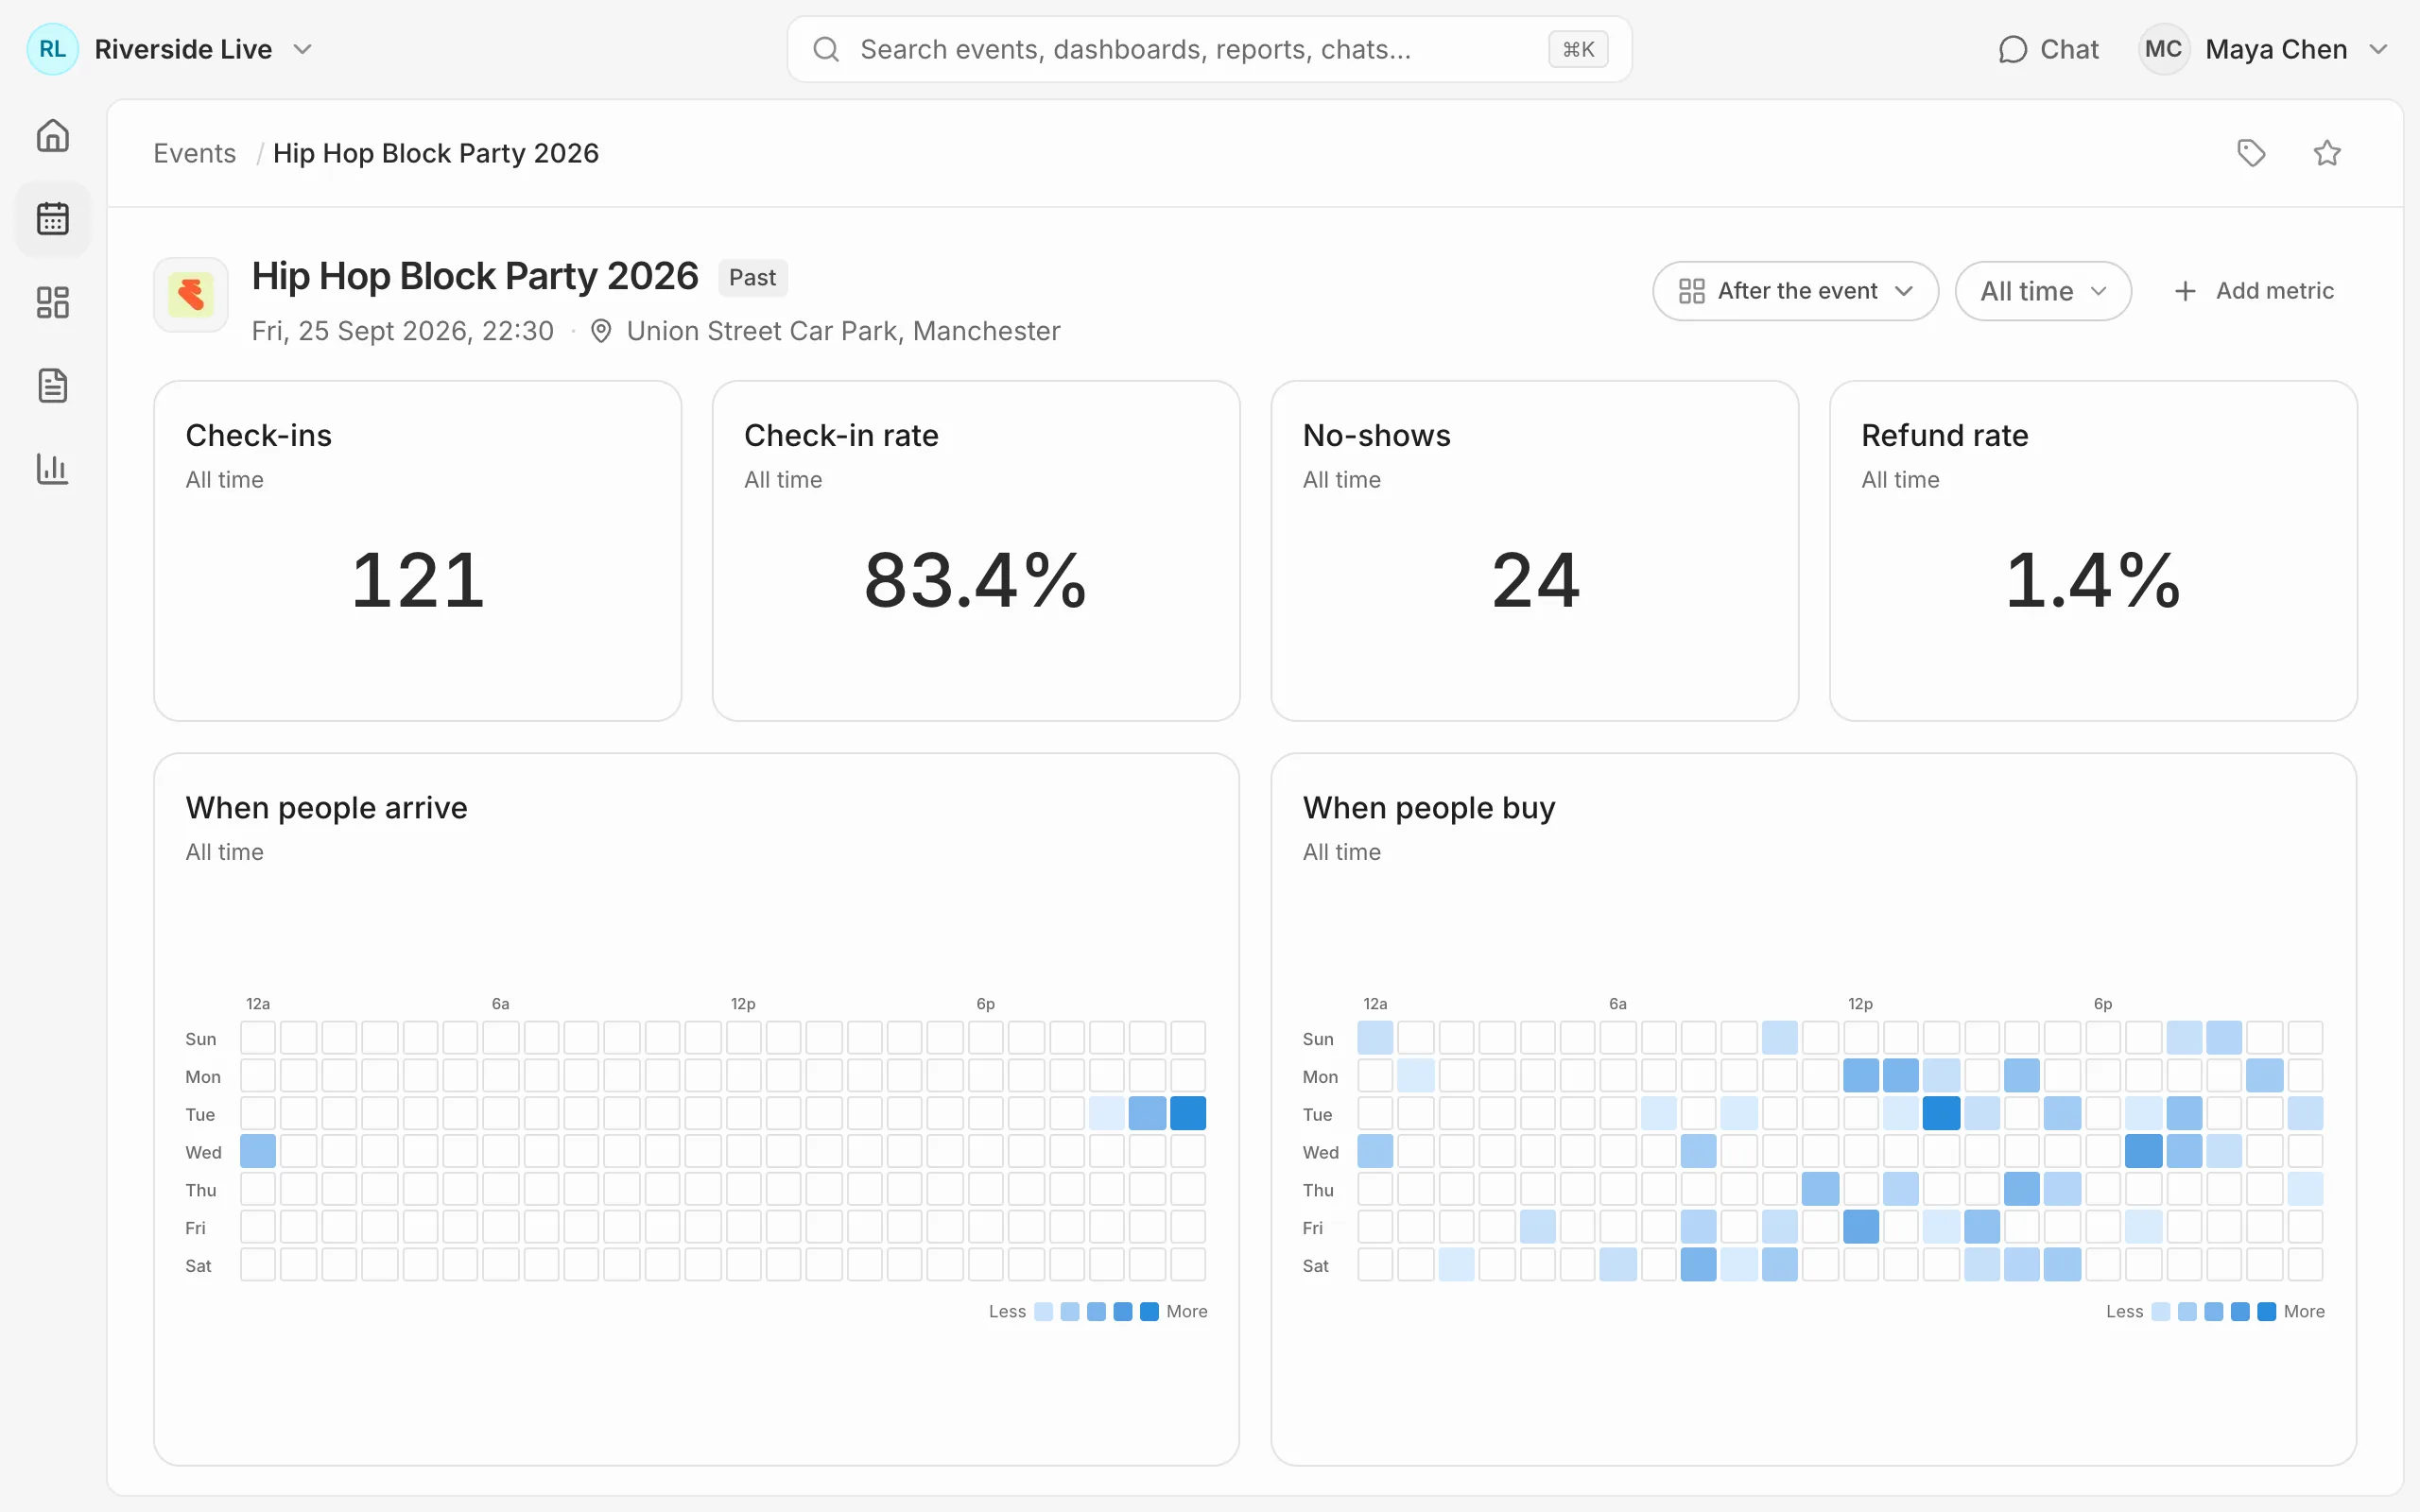This screenshot has height=1512, width=2420.
Task: Click the search magnifier icon
Action: [826, 49]
